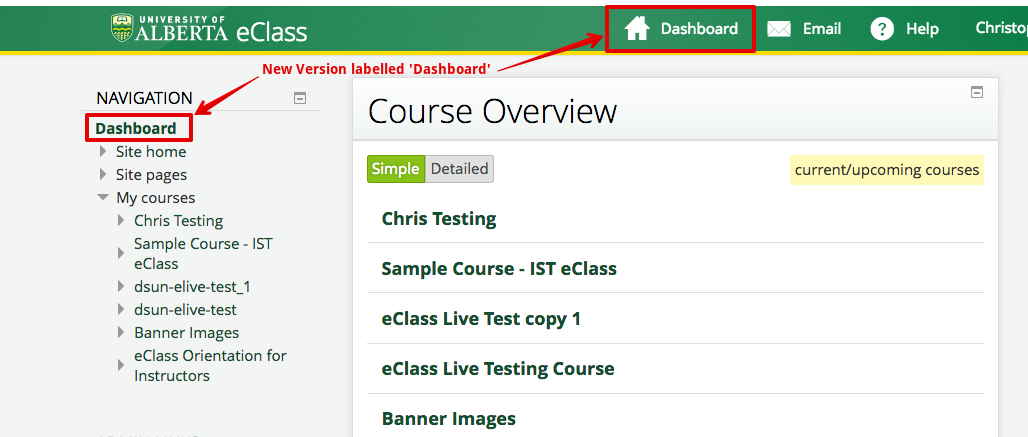
Task: Expand the Banner Images navigation arrow
Action: click(x=121, y=333)
